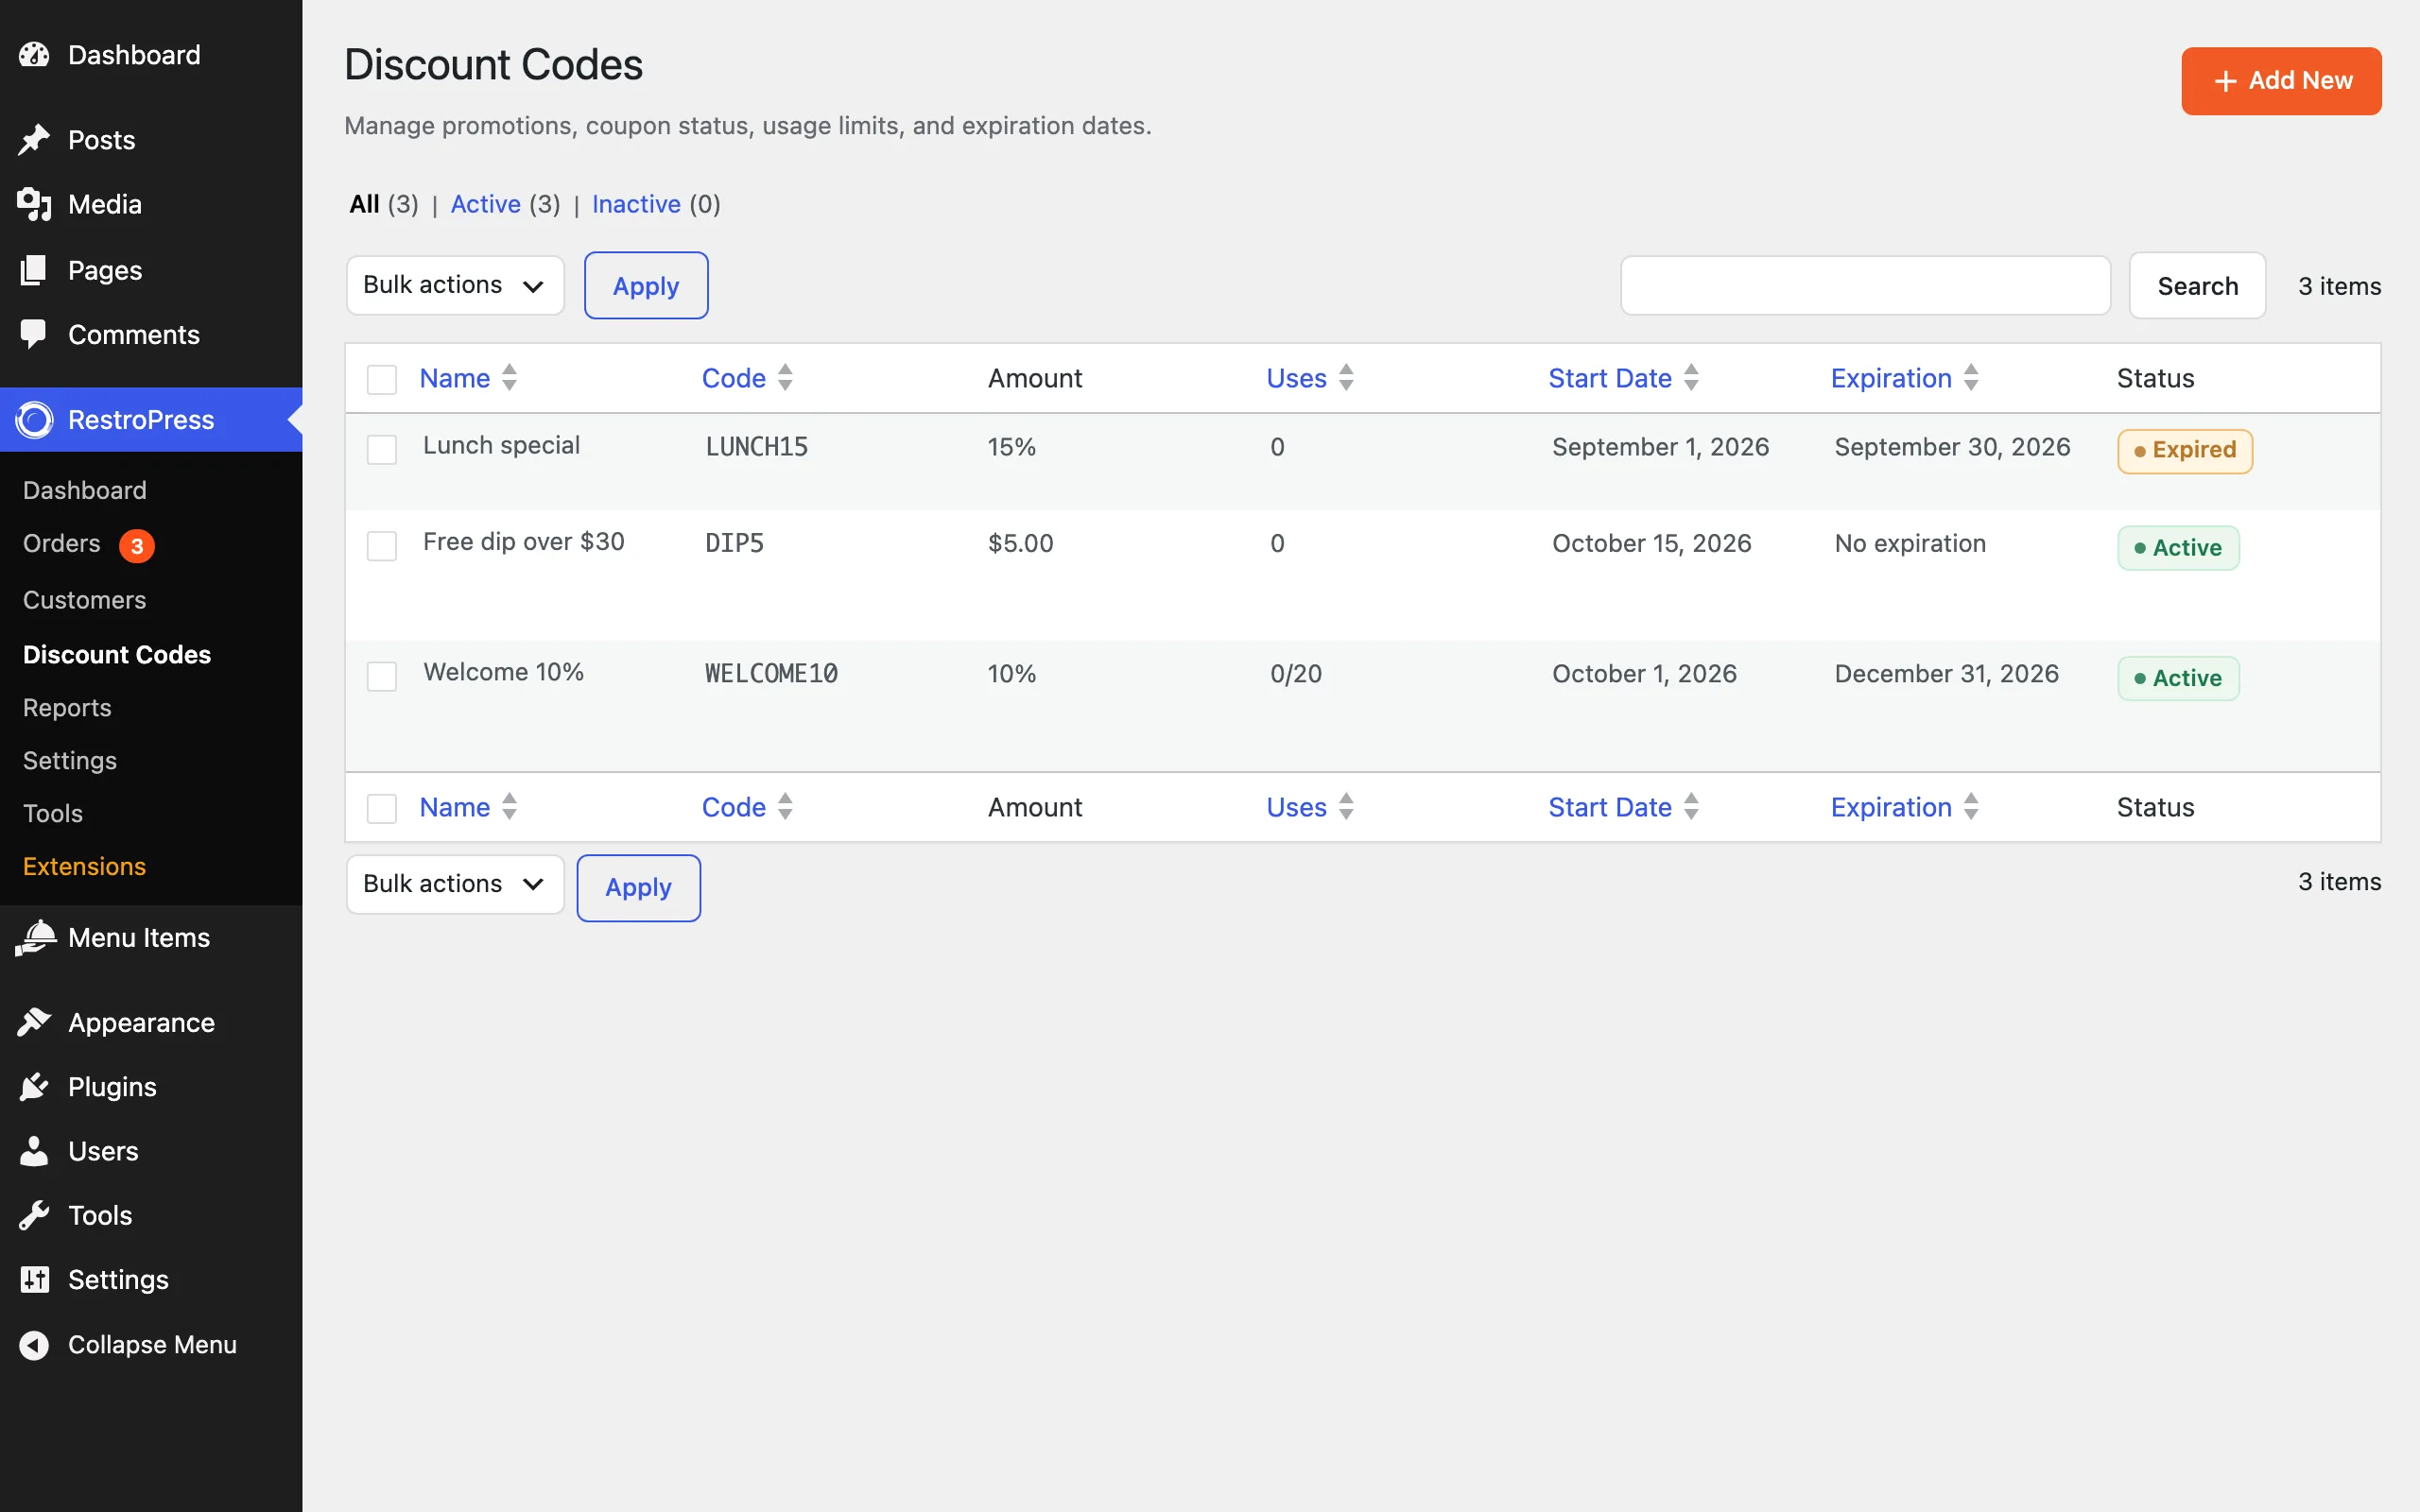Click sort arrows beside top Expiration header
Screen dimensions: 2420x1512
[x=1971, y=378]
